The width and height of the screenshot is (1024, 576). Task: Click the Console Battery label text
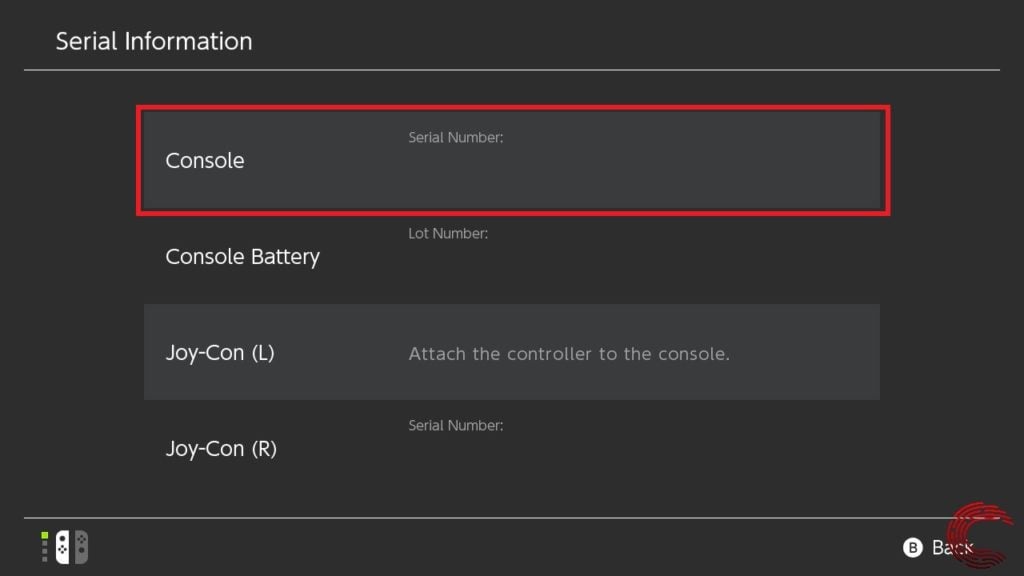pos(242,257)
